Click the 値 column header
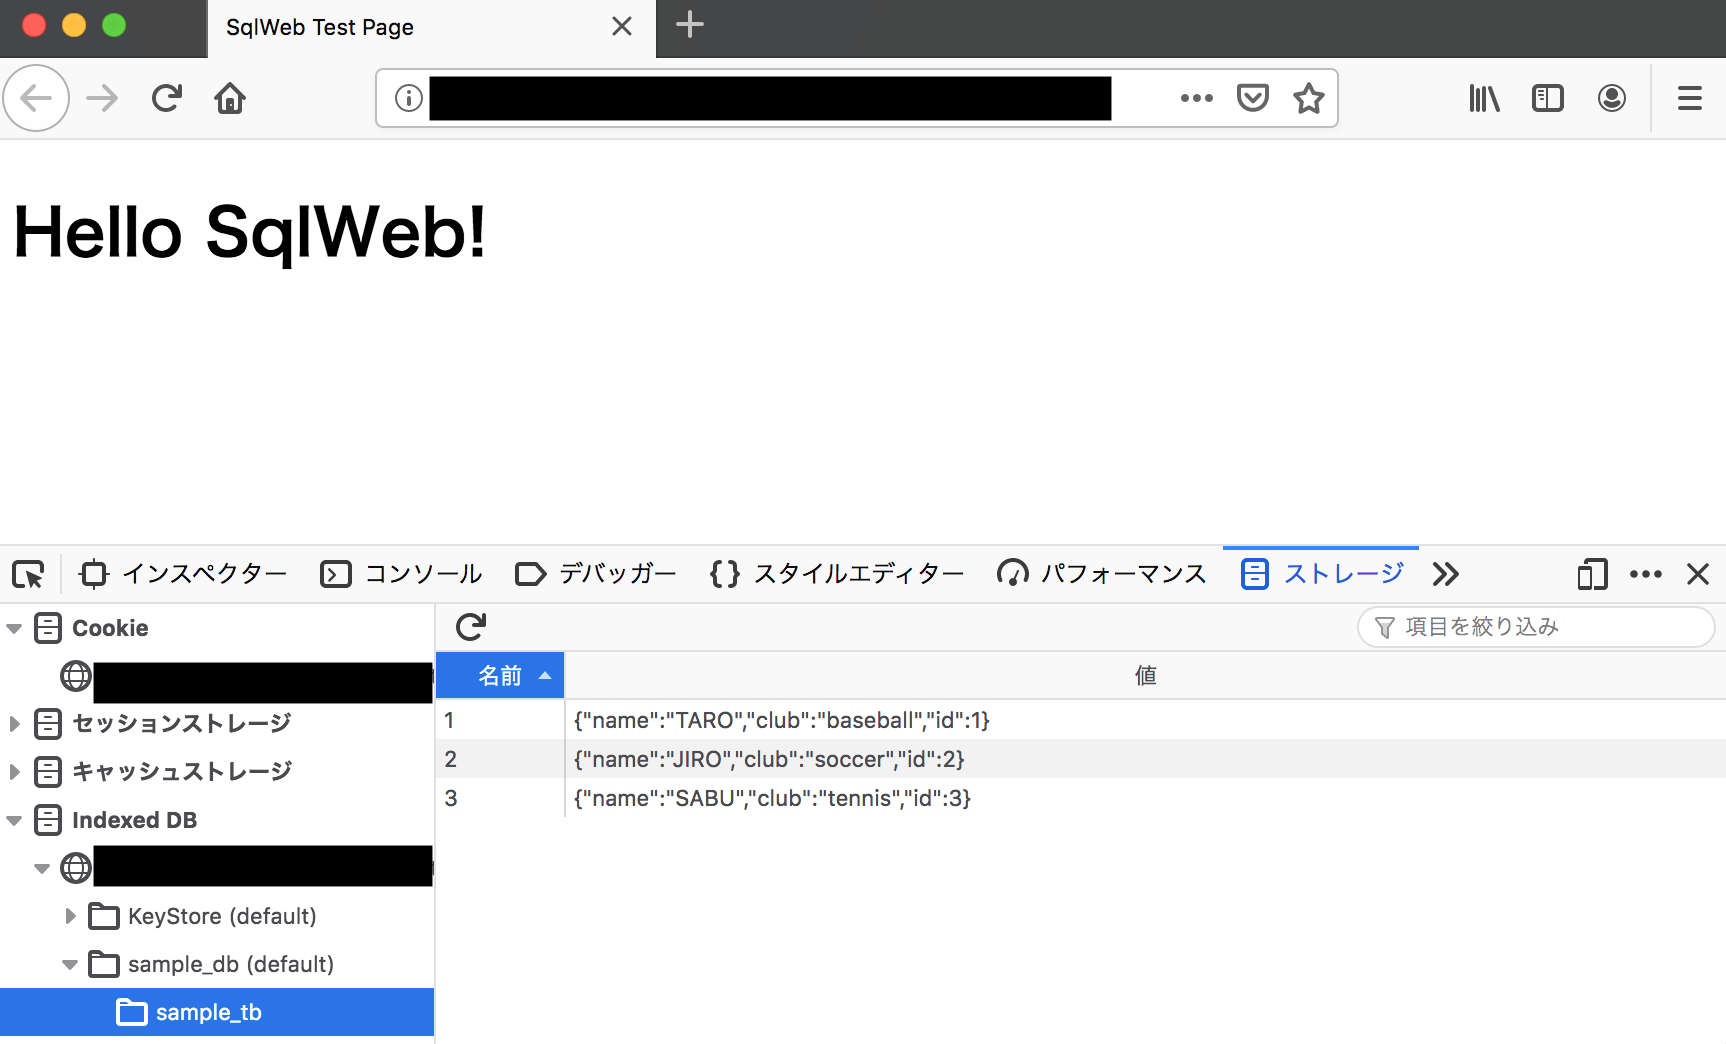This screenshot has height=1044, width=1726. click(x=1145, y=676)
